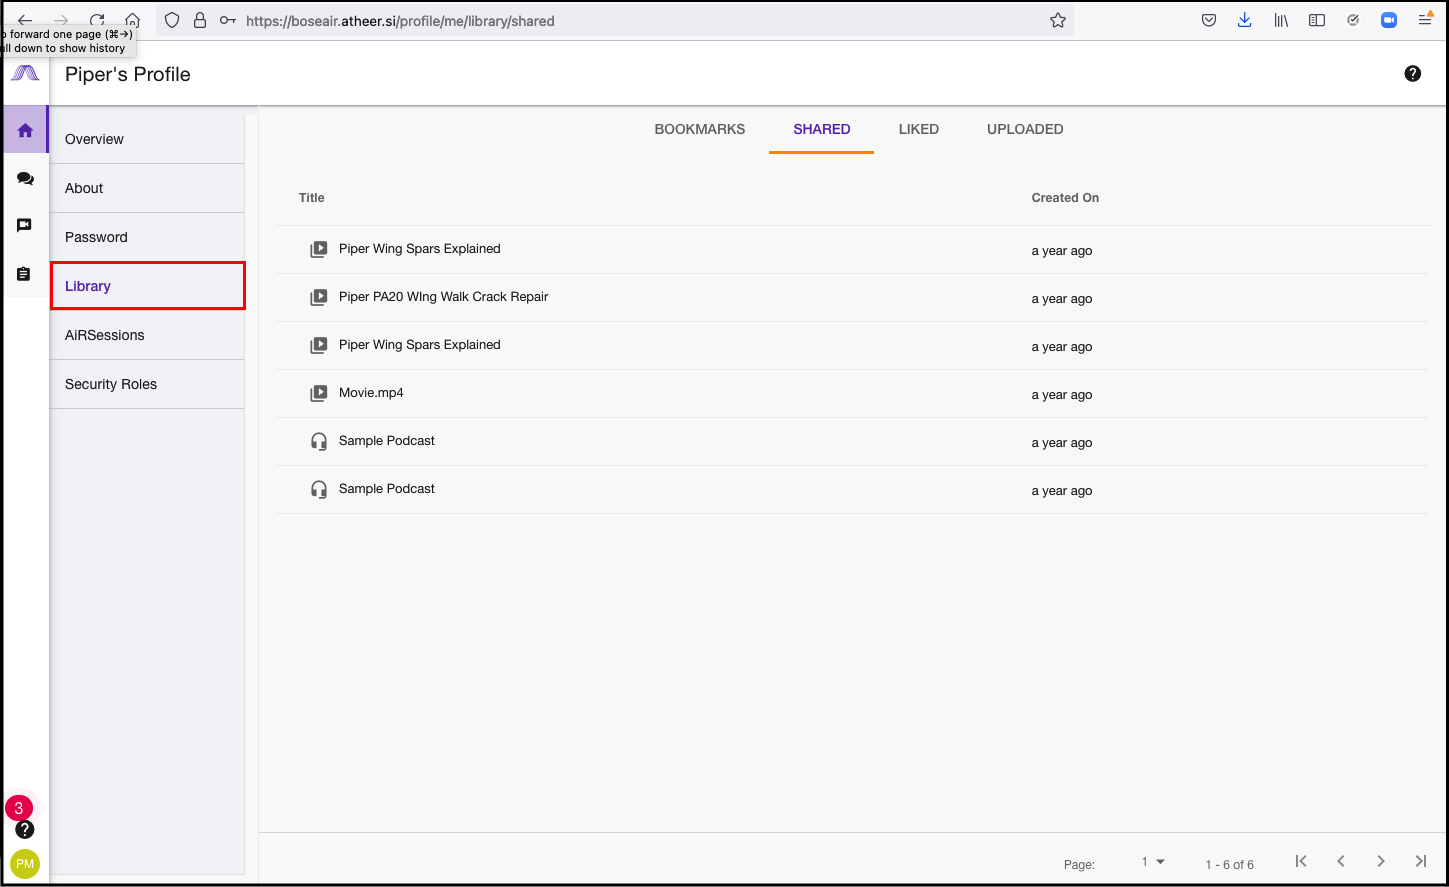Open Piper PA20 WIng Walk Crack Repair

coord(443,297)
